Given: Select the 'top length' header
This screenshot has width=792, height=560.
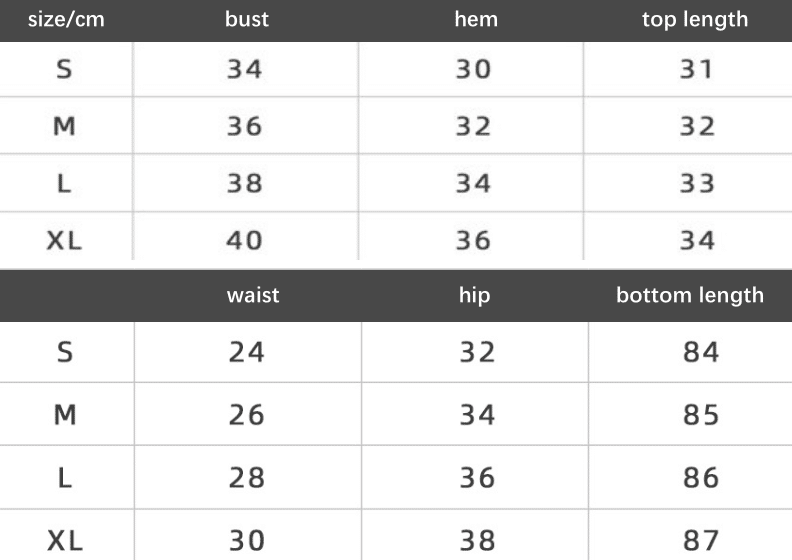Looking at the screenshot, I should tap(695, 20).
